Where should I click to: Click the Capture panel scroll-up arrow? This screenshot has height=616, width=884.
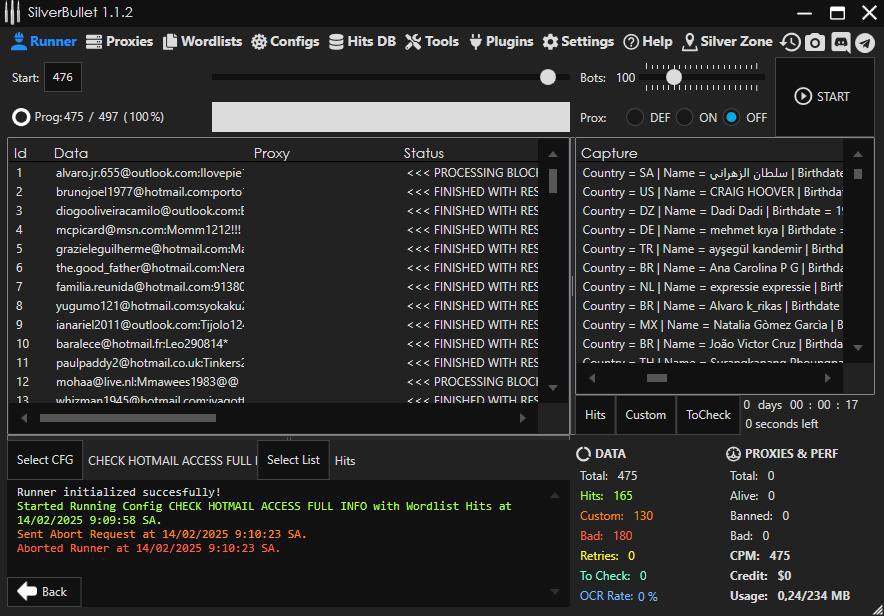point(857,154)
